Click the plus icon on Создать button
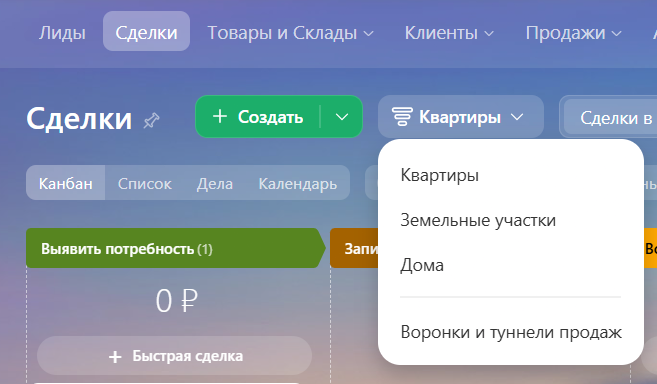Viewport: 657px width, 384px height. (220, 116)
